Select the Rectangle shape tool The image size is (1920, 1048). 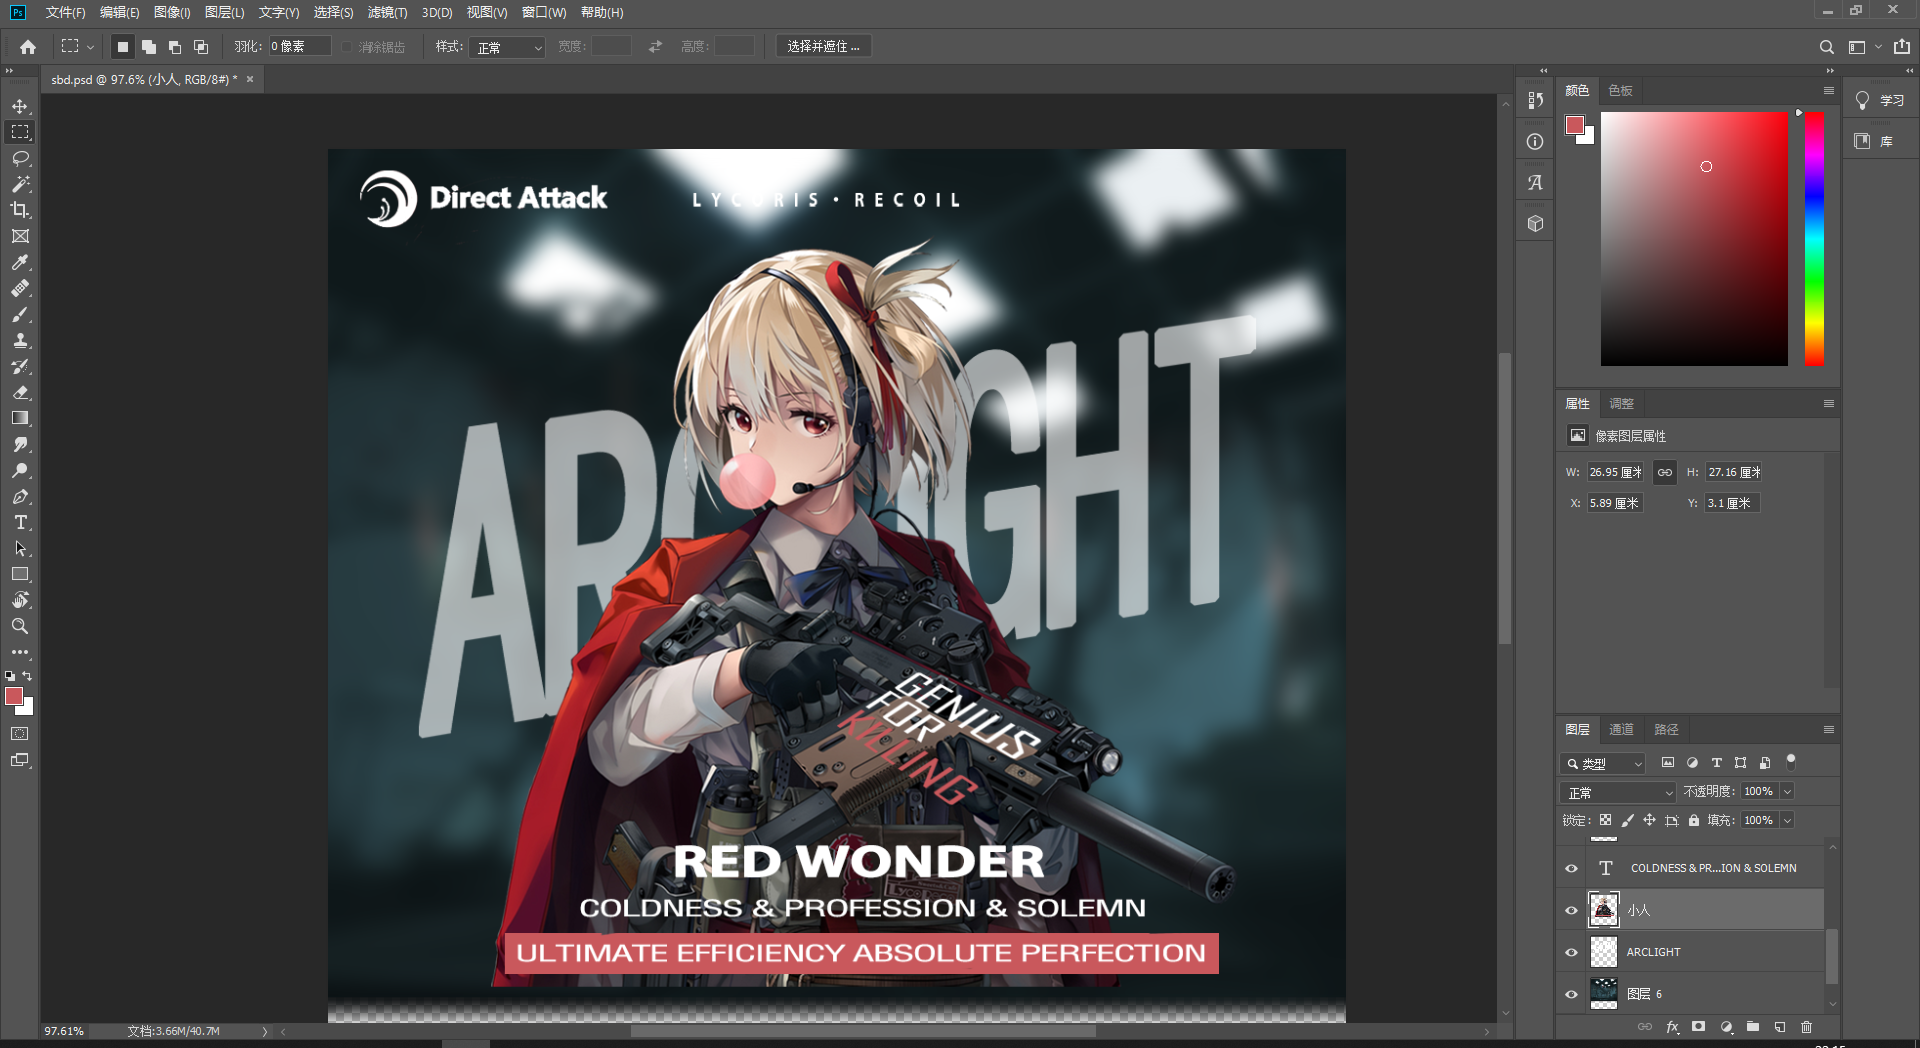point(20,574)
